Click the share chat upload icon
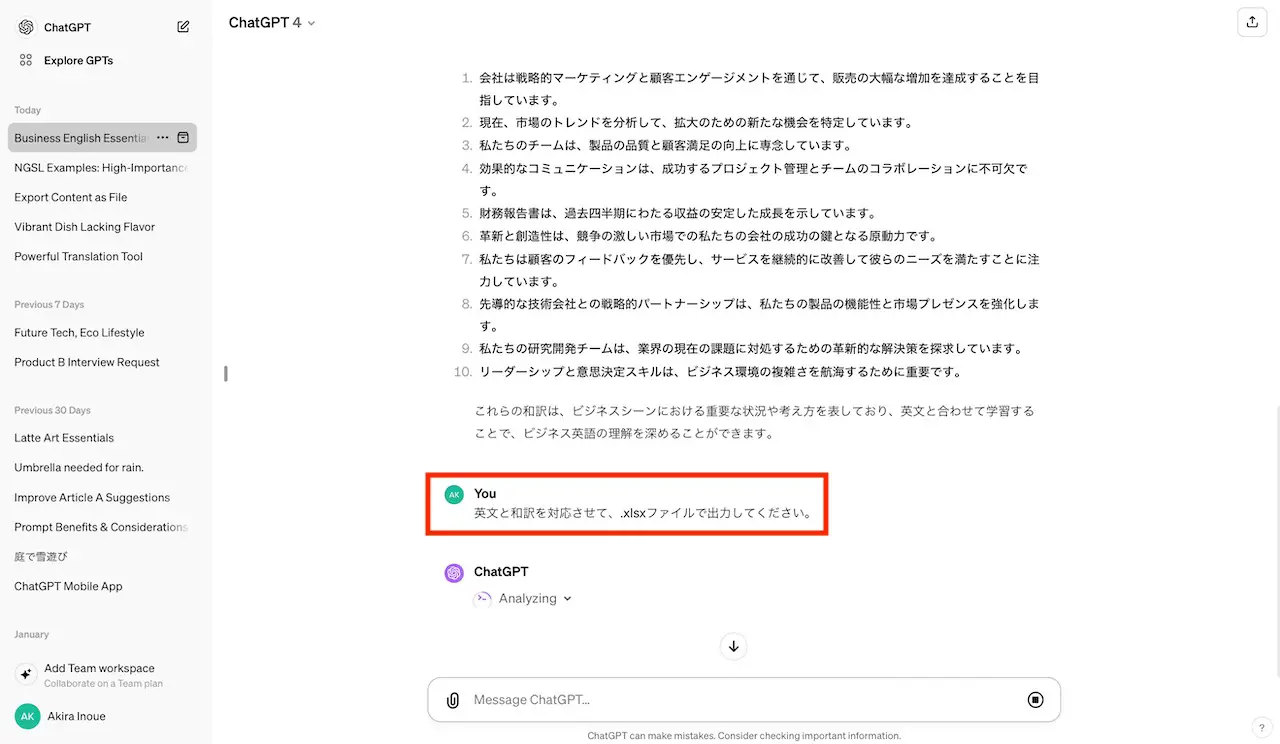Image resolution: width=1280 pixels, height=744 pixels. coord(1252,22)
